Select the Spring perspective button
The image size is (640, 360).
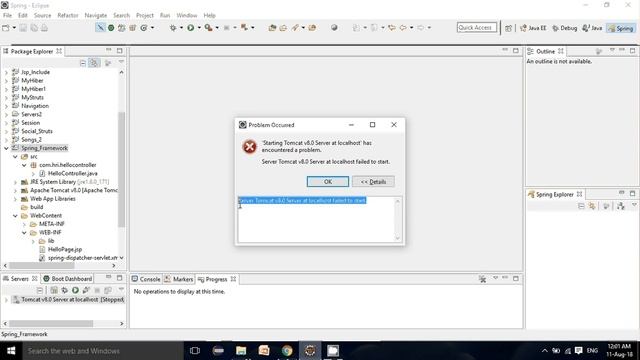tap(621, 28)
